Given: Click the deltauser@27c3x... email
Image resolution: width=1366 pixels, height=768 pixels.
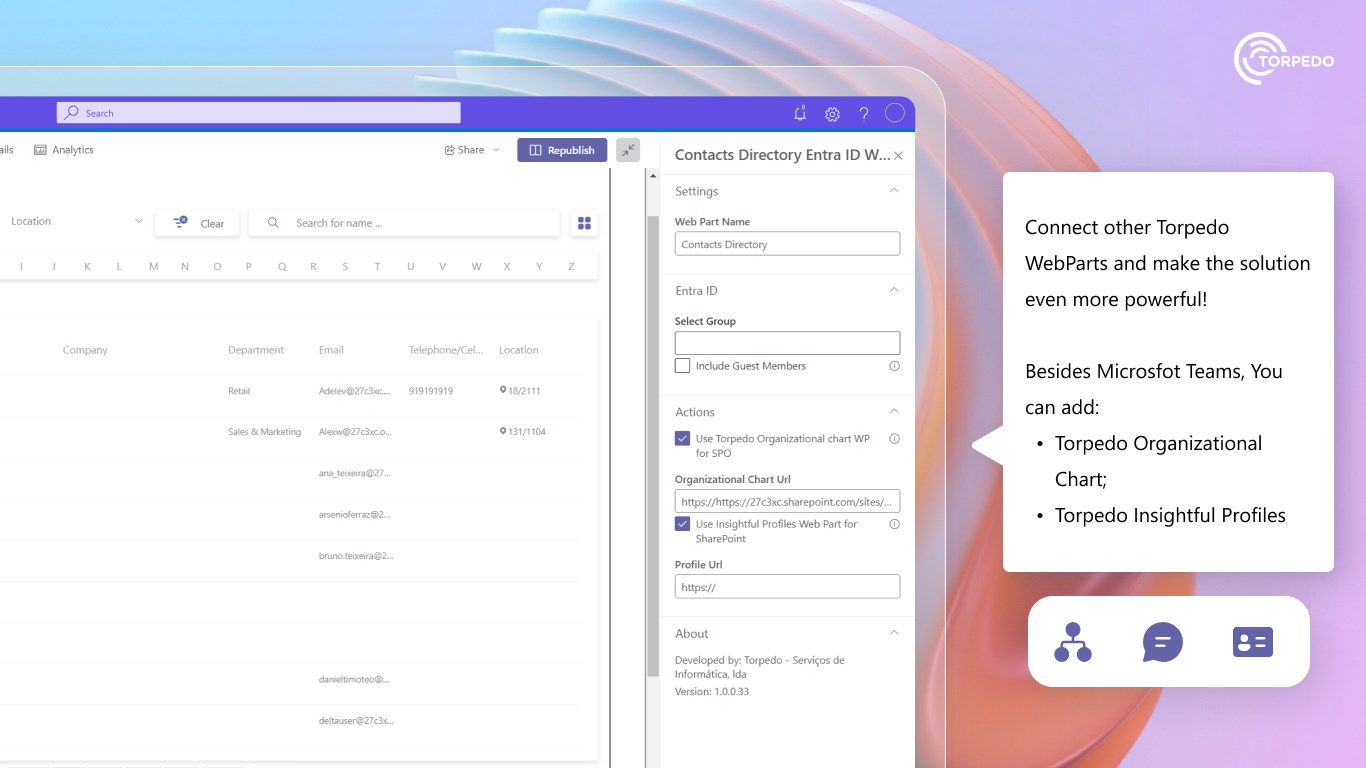Looking at the screenshot, I should coord(356,720).
